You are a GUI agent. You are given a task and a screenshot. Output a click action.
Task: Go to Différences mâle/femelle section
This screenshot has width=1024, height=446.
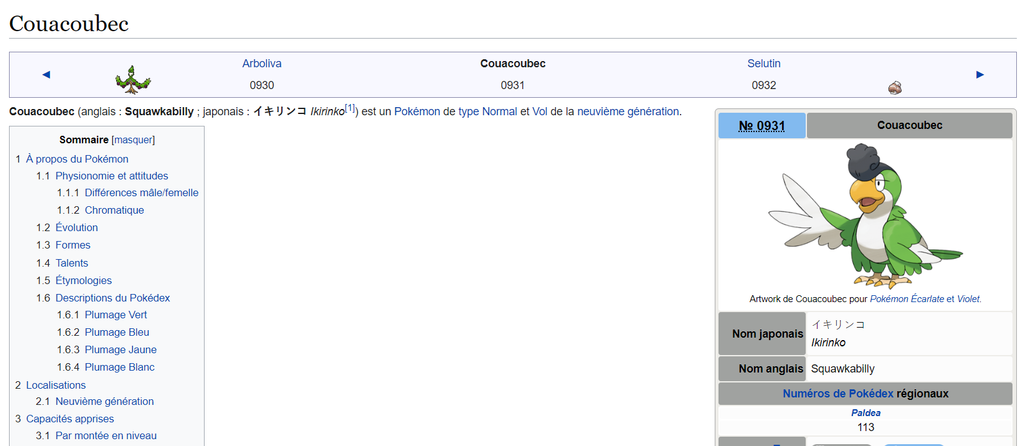pyautogui.click(x=142, y=193)
